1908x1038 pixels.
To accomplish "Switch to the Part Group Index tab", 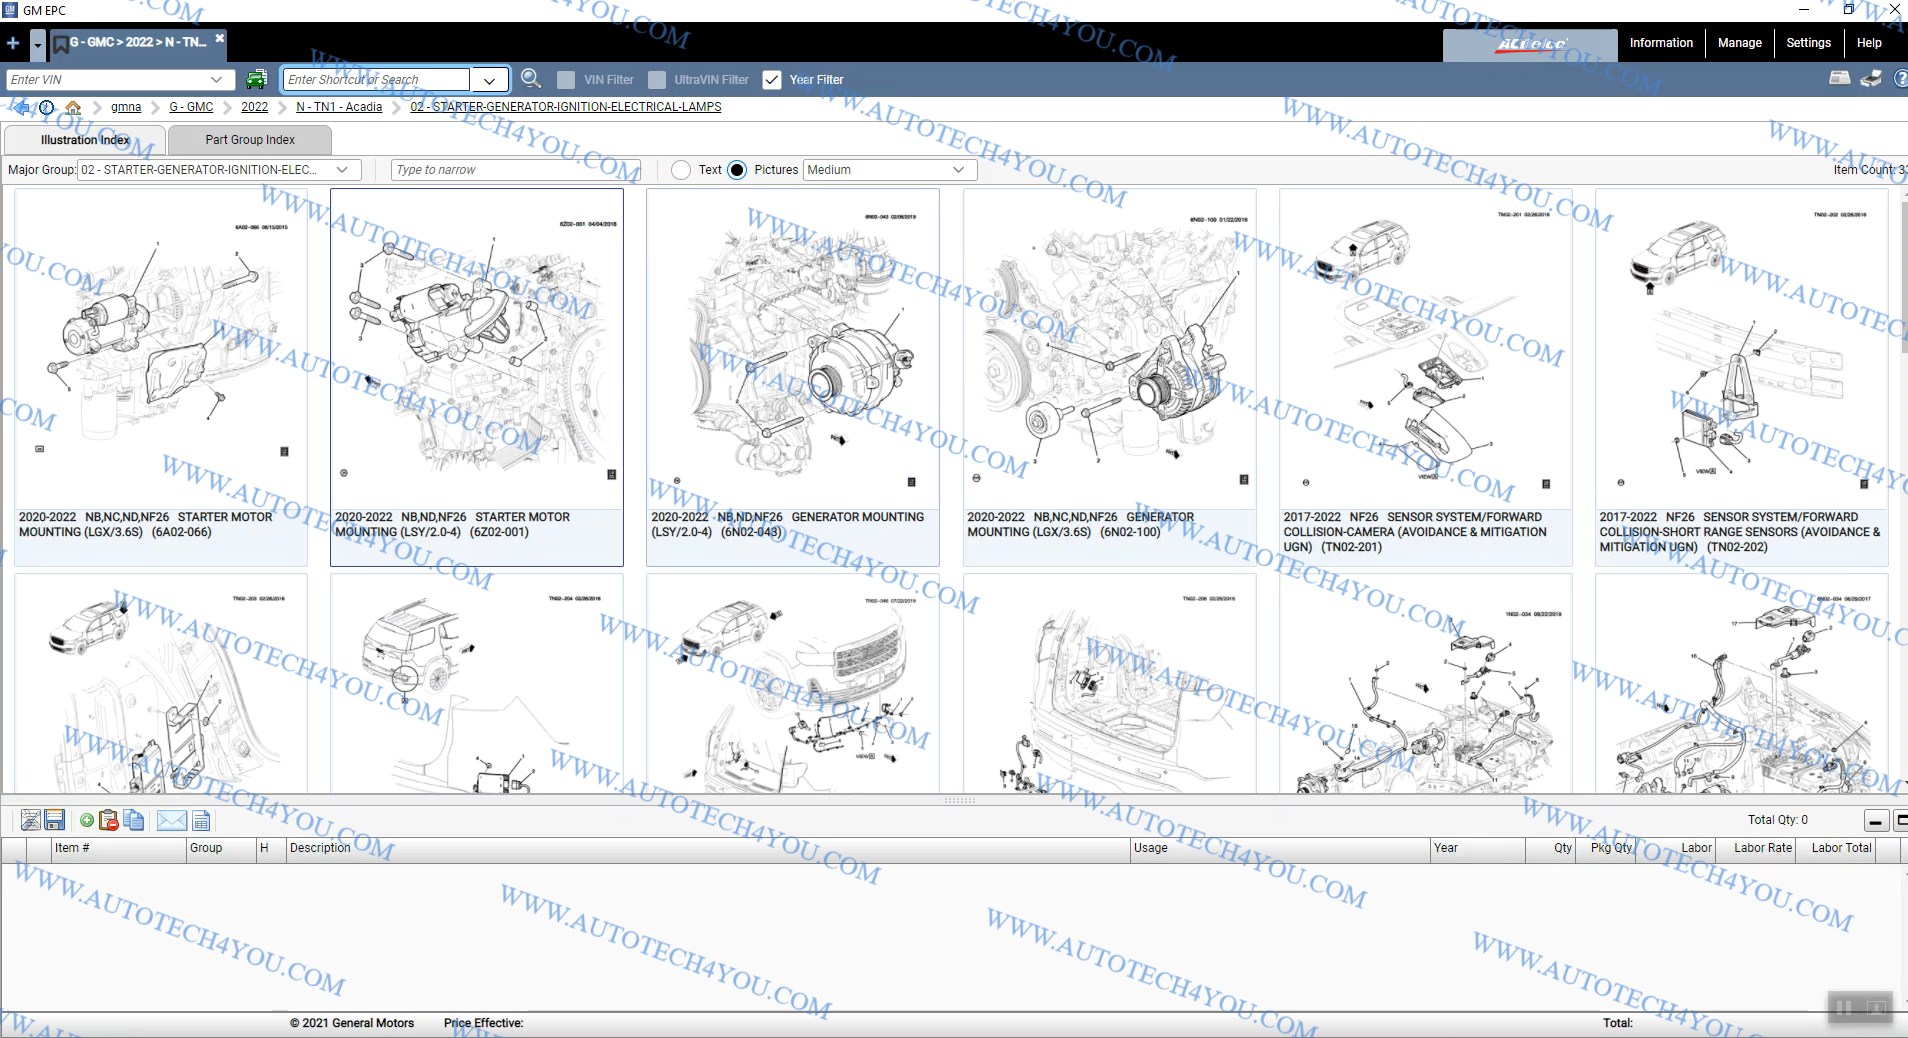I will pyautogui.click(x=250, y=140).
